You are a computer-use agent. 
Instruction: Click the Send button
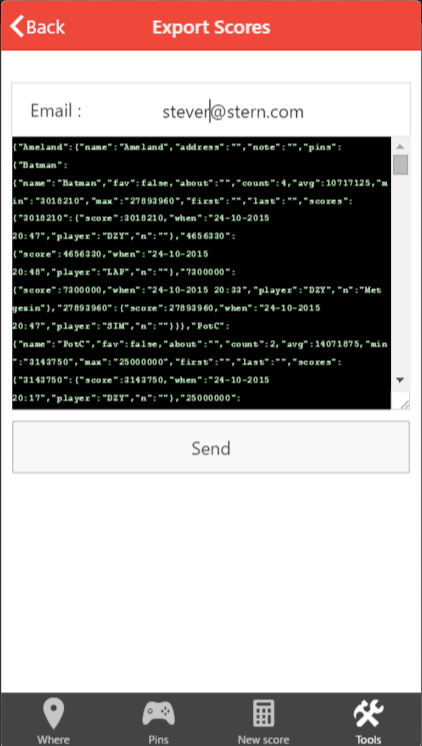point(211,447)
